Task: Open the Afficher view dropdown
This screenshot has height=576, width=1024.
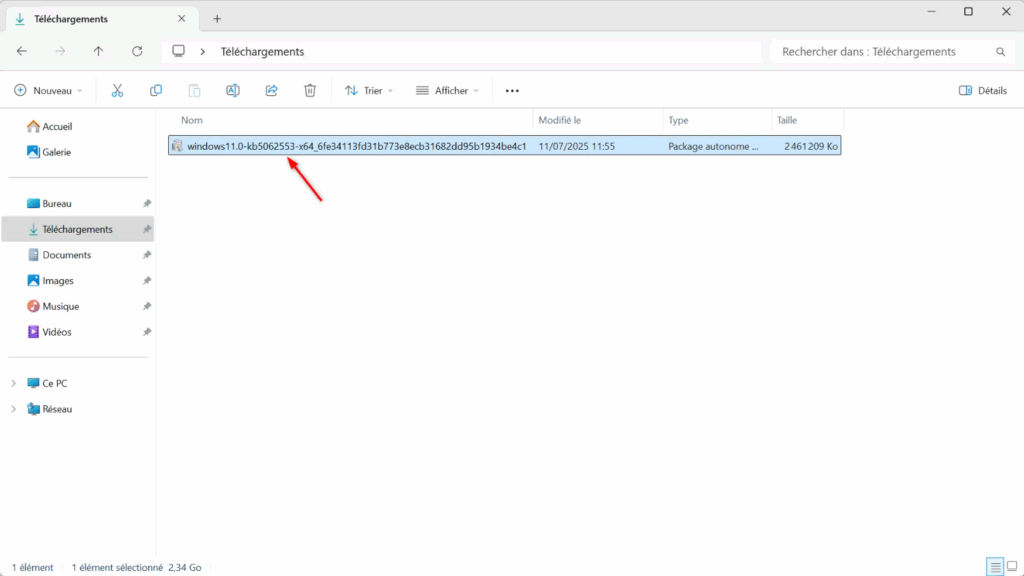Action: (x=447, y=91)
